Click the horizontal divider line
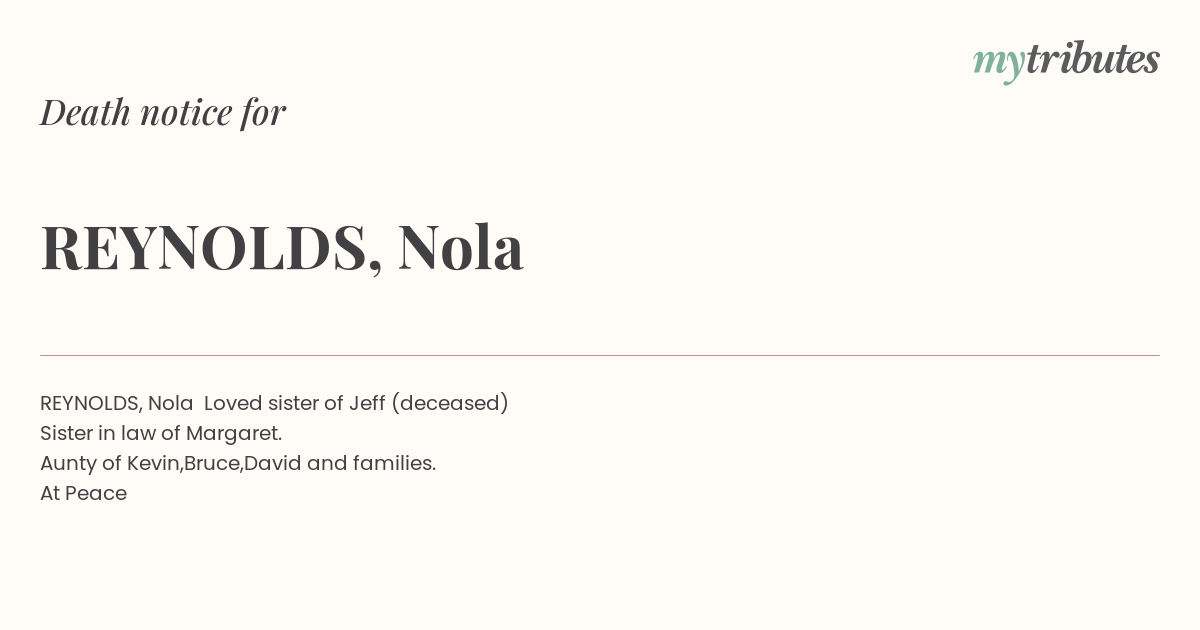The width and height of the screenshot is (1200, 630). click(600, 355)
